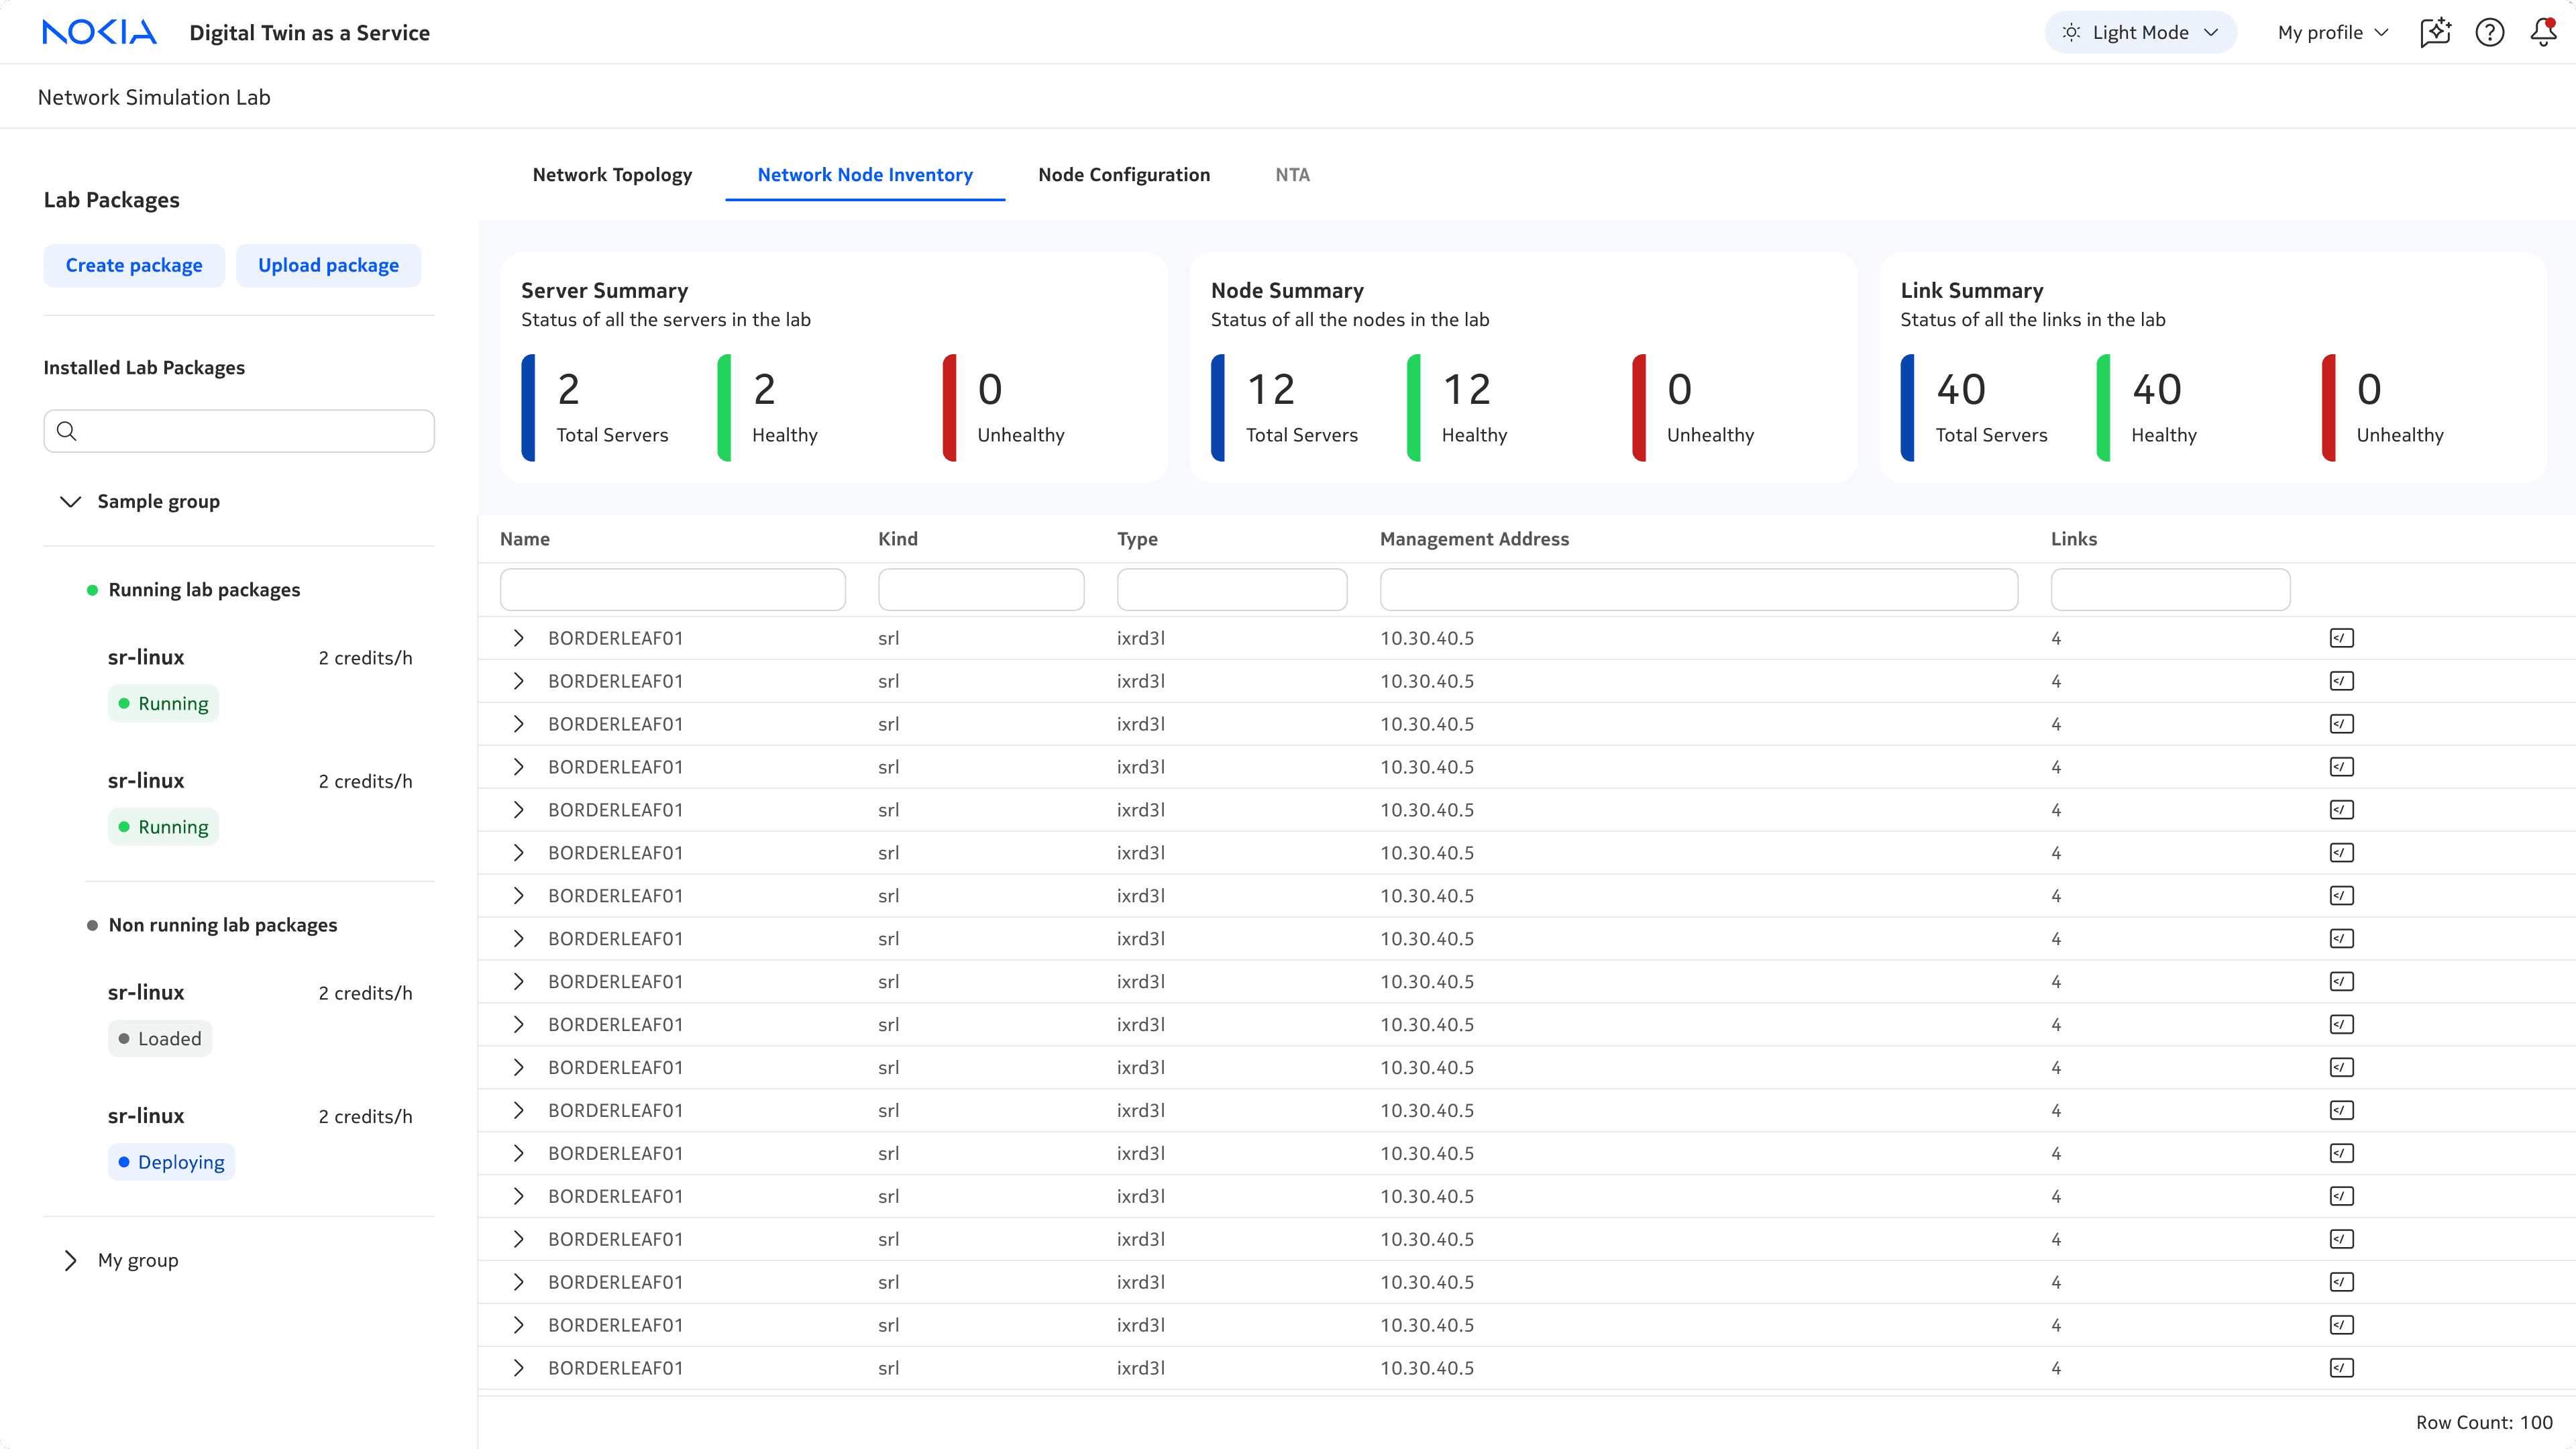Screen dimensions: 2576x1449
Task: Switch to the Node Configuration tab
Action: tap(1123, 174)
